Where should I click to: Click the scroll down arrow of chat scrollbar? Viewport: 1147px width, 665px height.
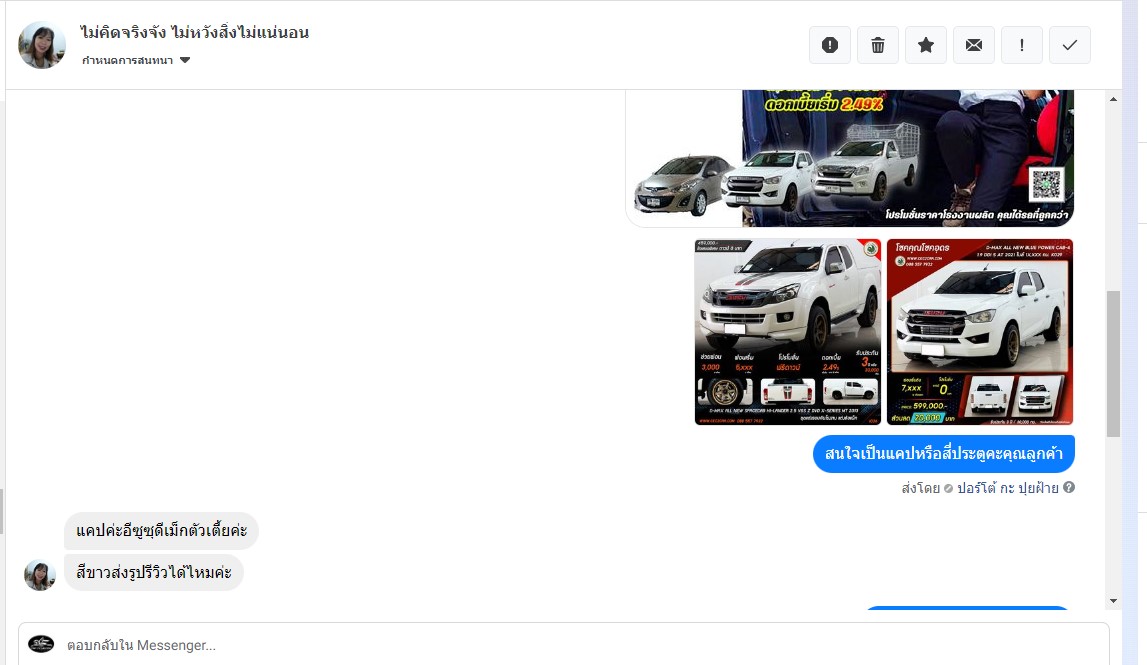(x=1113, y=601)
